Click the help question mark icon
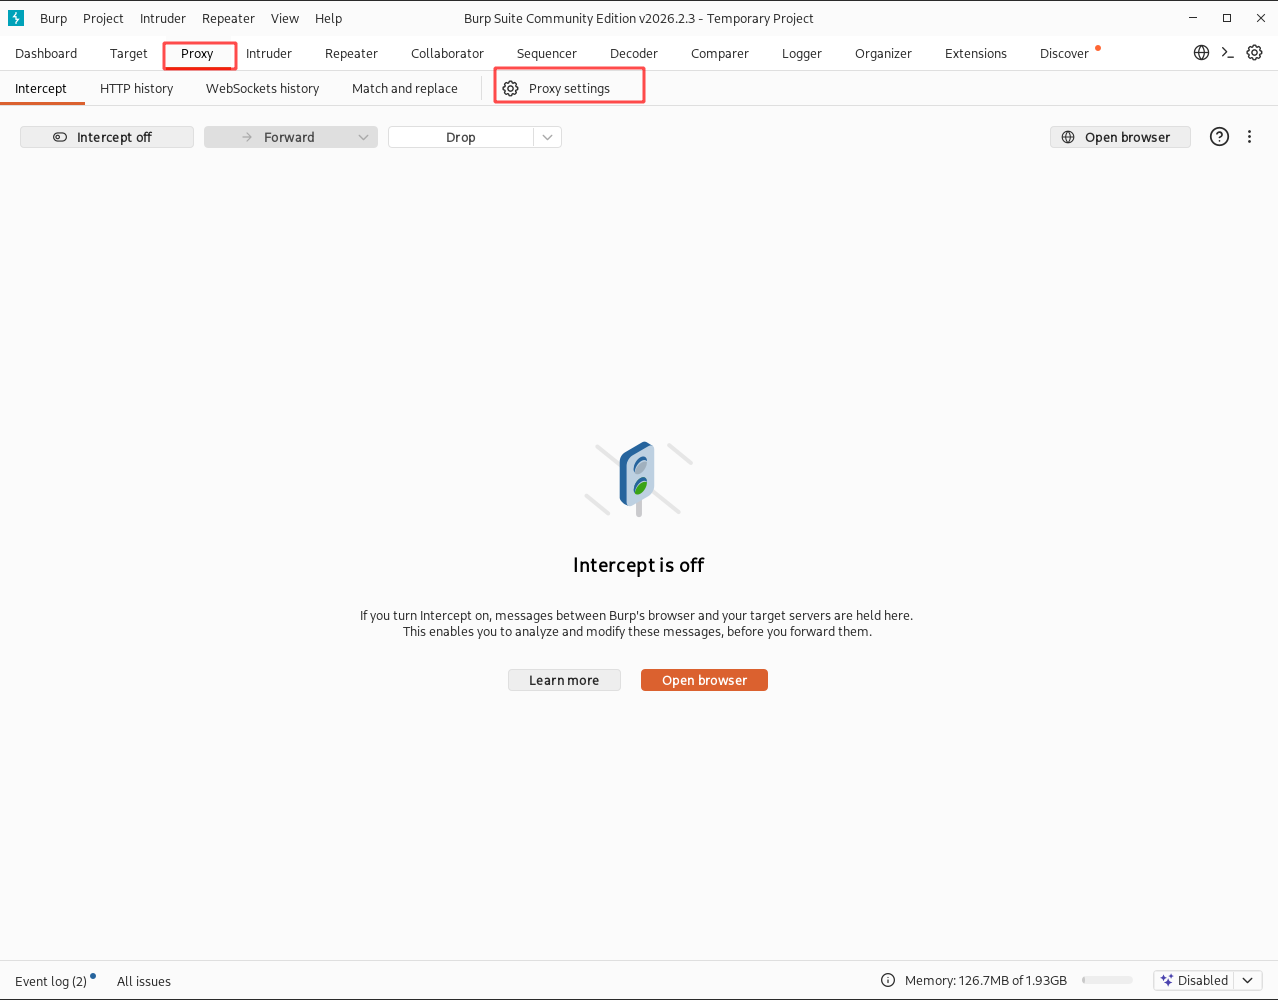The height and width of the screenshot is (1000, 1278). [x=1219, y=137]
